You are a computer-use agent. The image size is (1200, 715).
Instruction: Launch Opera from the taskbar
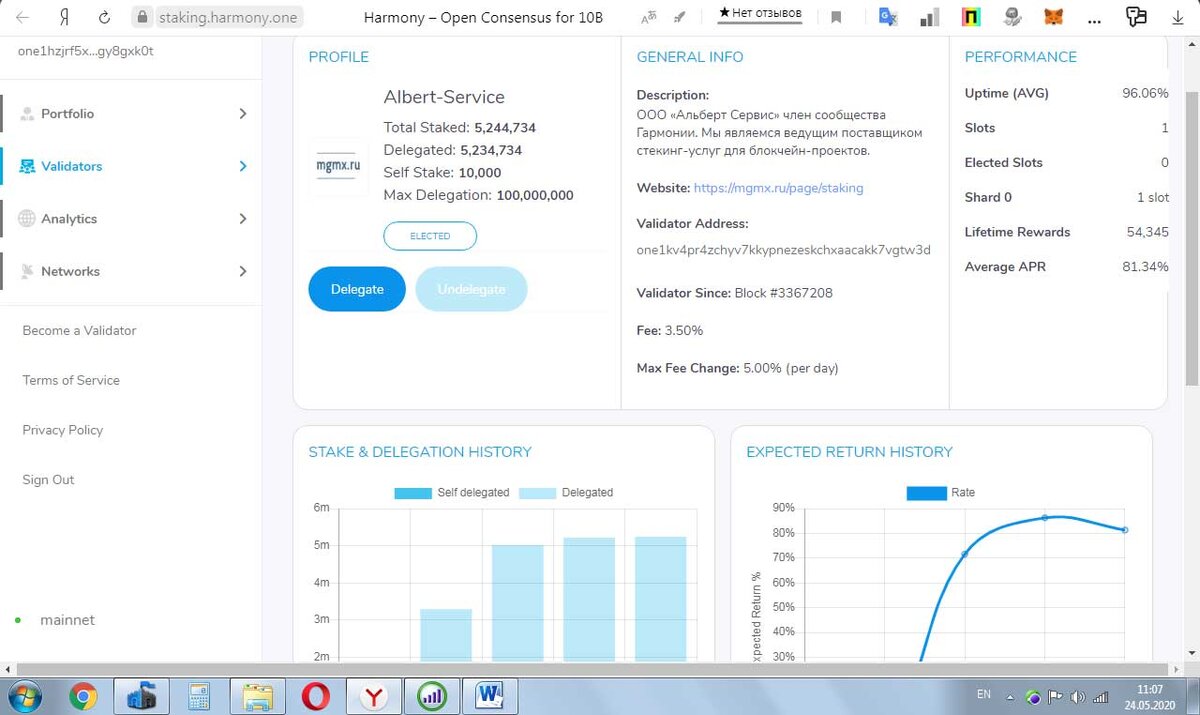click(316, 695)
